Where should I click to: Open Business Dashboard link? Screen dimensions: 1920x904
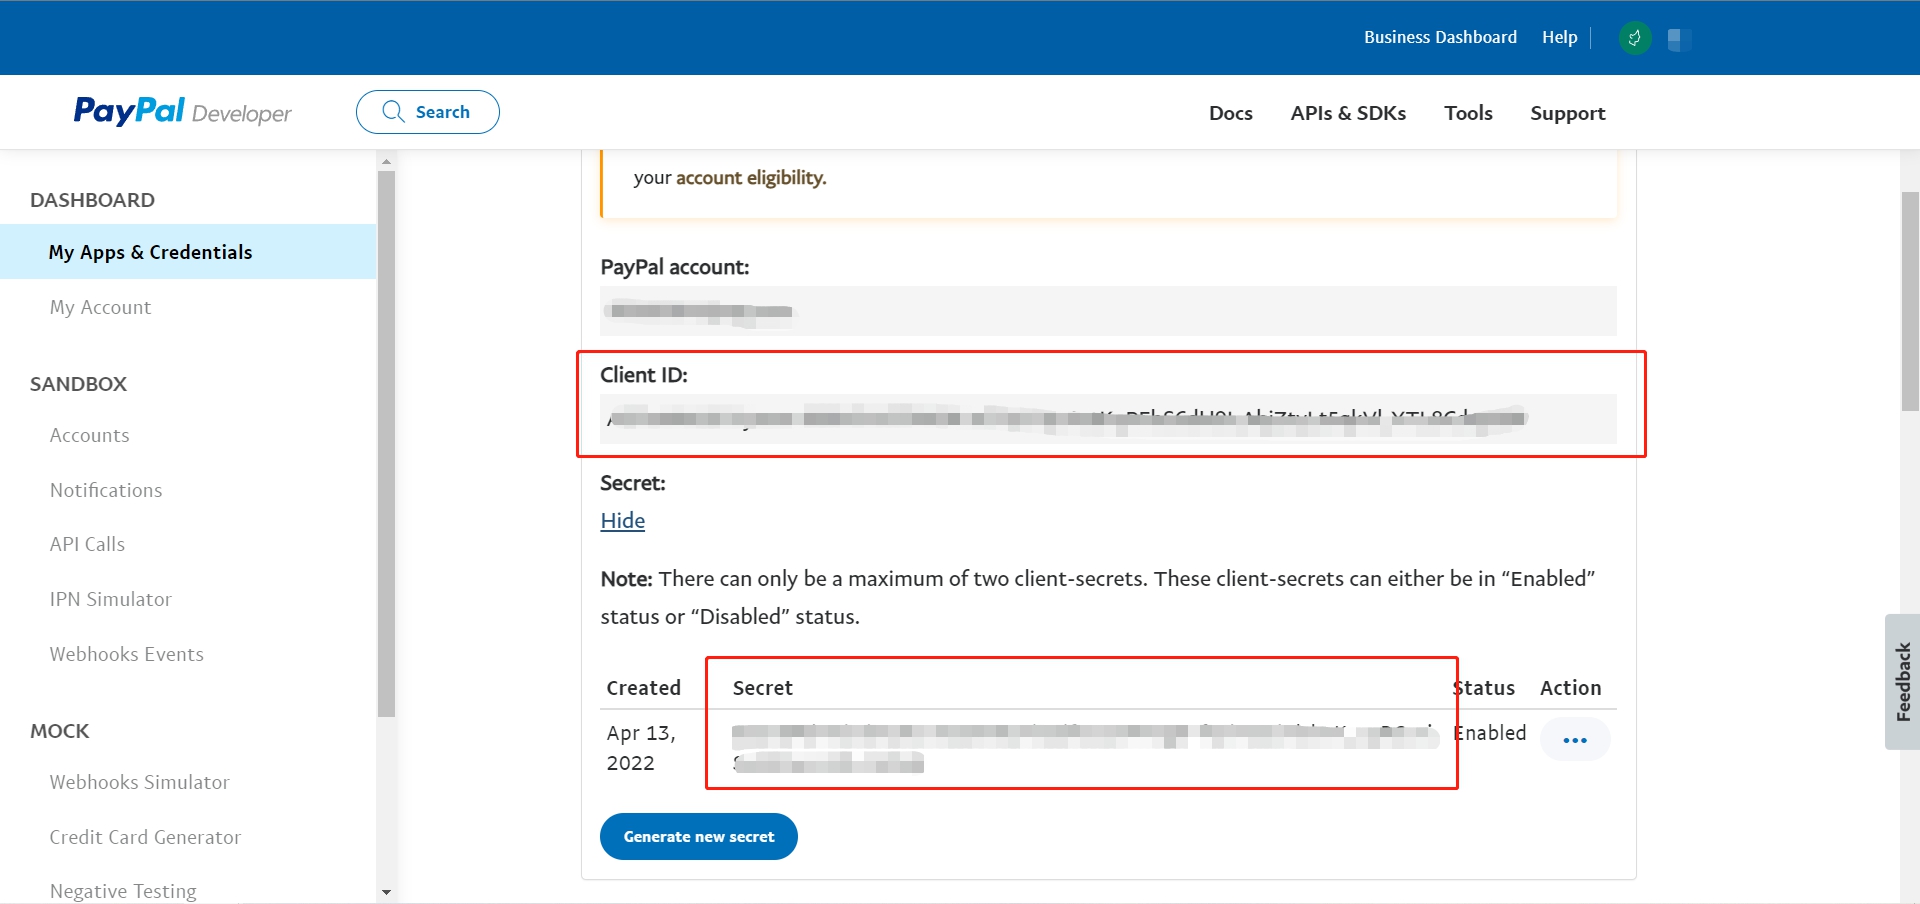tap(1440, 37)
